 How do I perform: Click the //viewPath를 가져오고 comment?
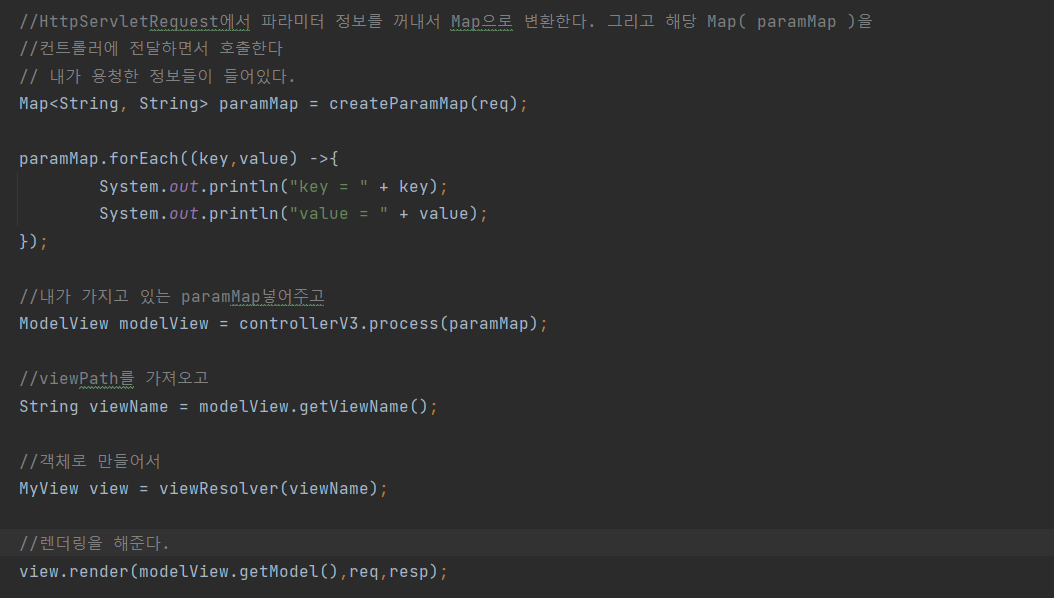[x=114, y=378]
